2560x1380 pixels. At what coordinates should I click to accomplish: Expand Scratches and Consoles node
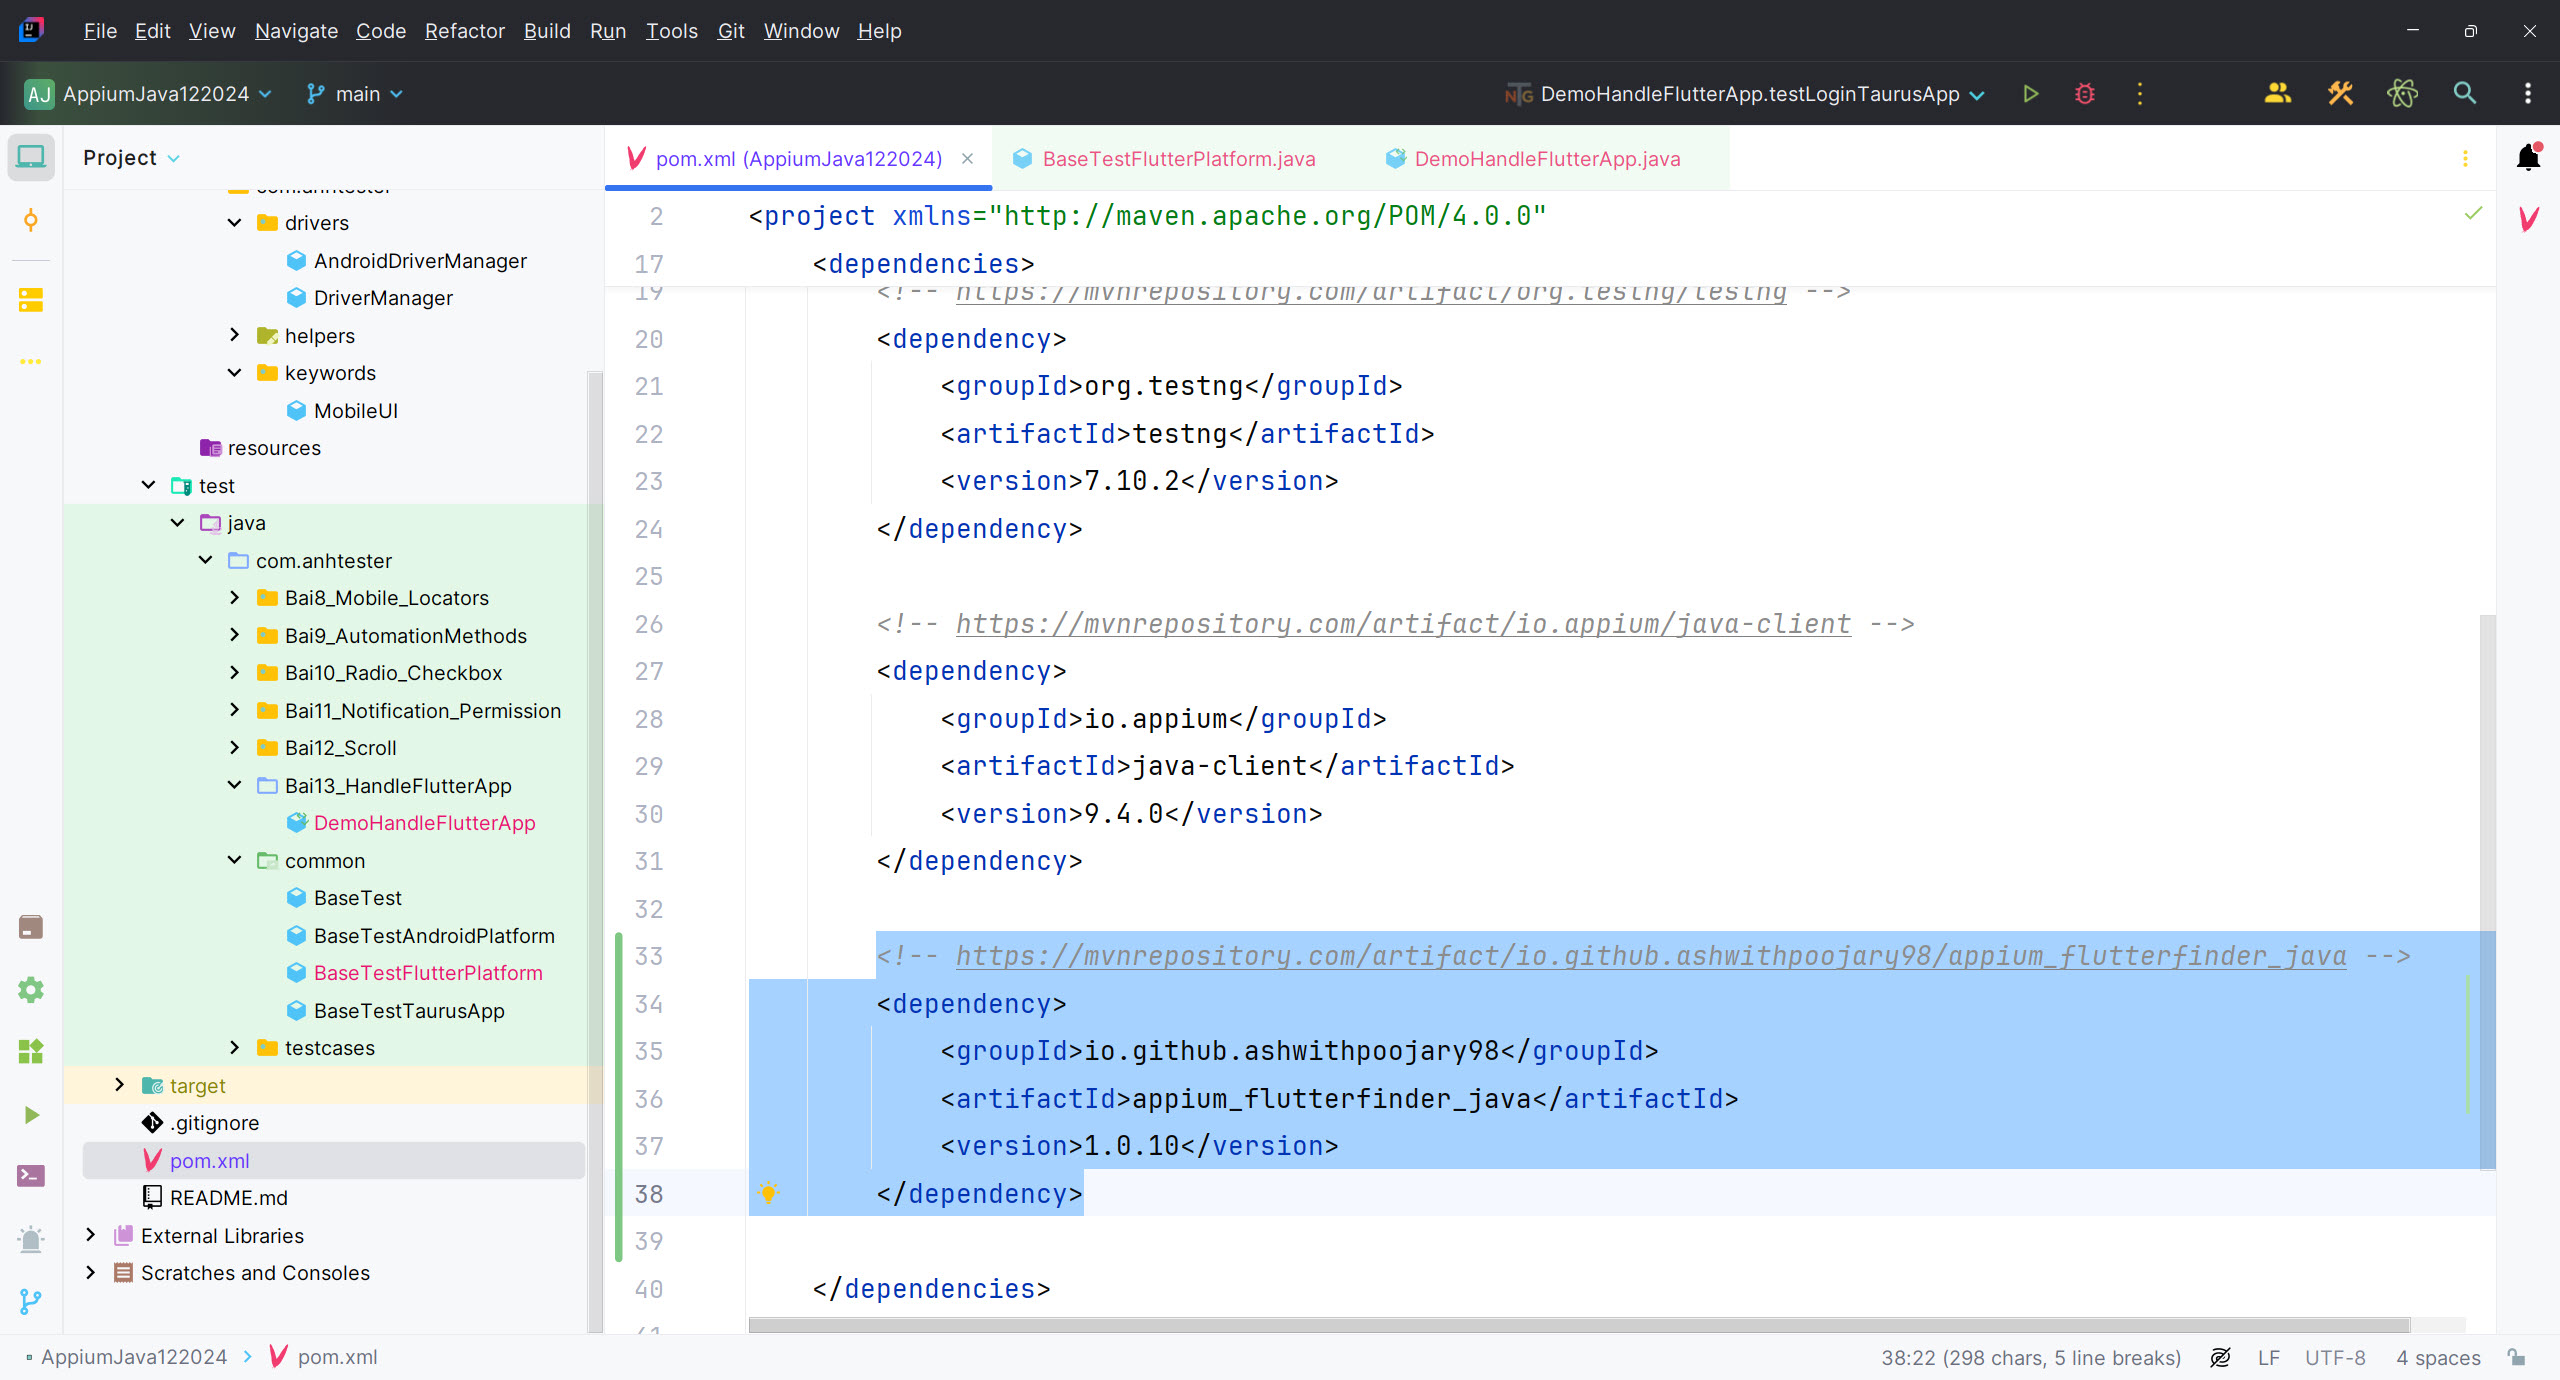[91, 1272]
